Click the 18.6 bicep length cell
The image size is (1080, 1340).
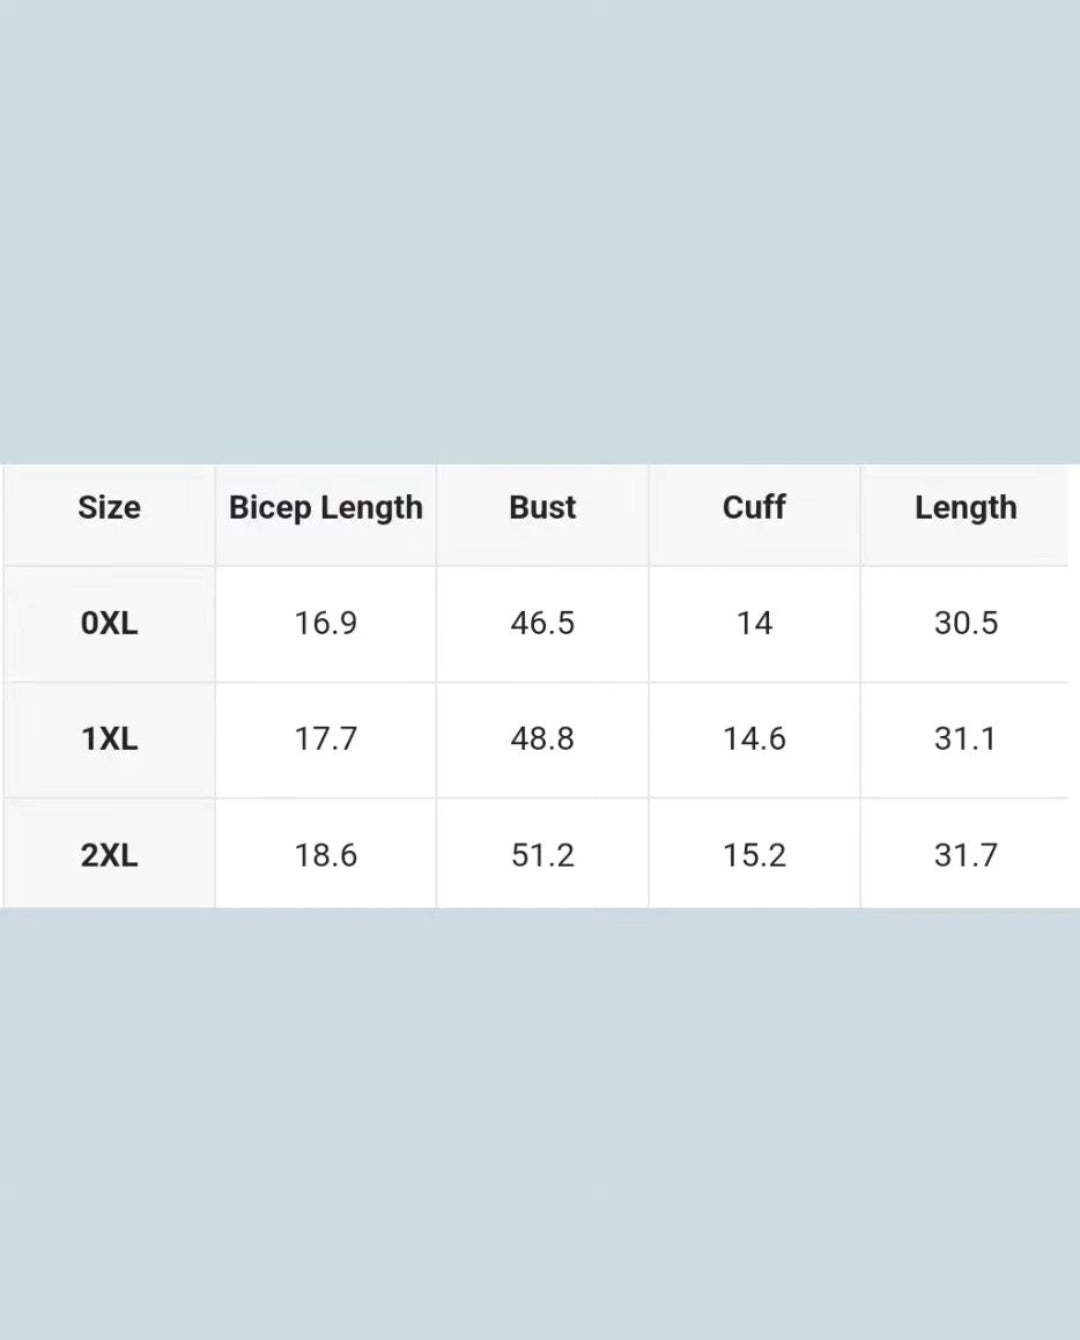[x=325, y=856]
